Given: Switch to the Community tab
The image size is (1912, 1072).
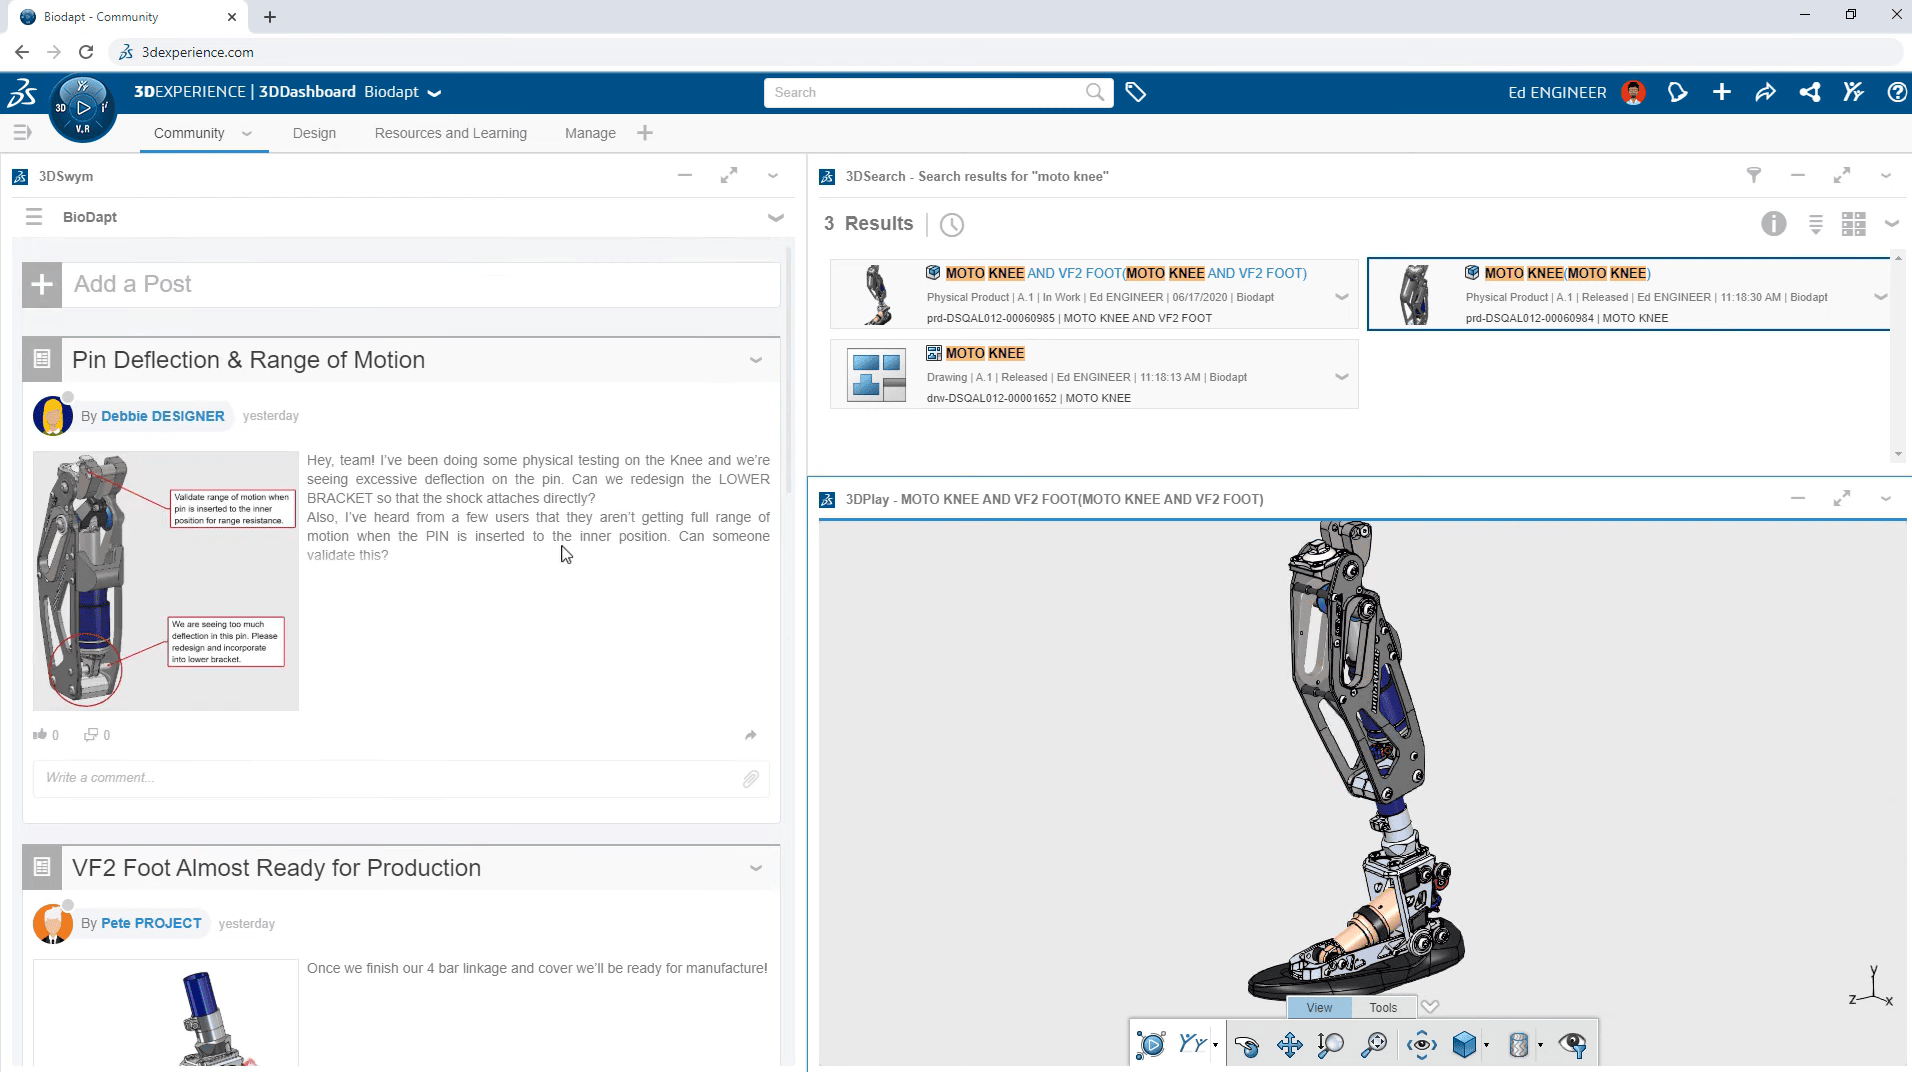Looking at the screenshot, I should click(x=189, y=133).
